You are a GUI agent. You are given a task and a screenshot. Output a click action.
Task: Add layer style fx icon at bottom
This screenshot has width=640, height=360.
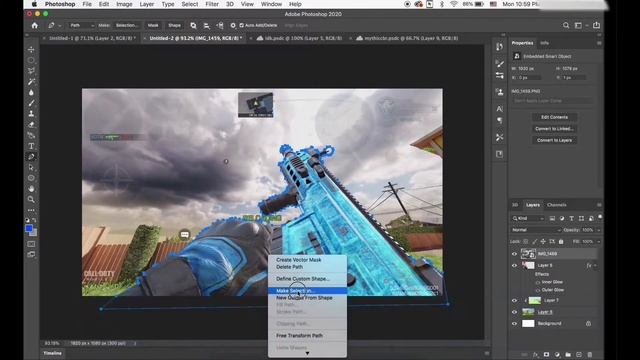(x=536, y=354)
